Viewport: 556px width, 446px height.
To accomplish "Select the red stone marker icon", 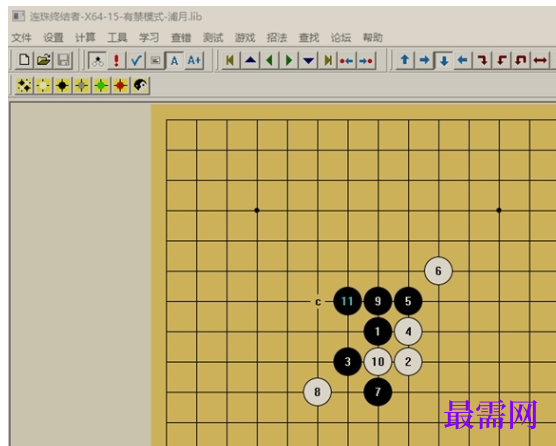I will 121,85.
